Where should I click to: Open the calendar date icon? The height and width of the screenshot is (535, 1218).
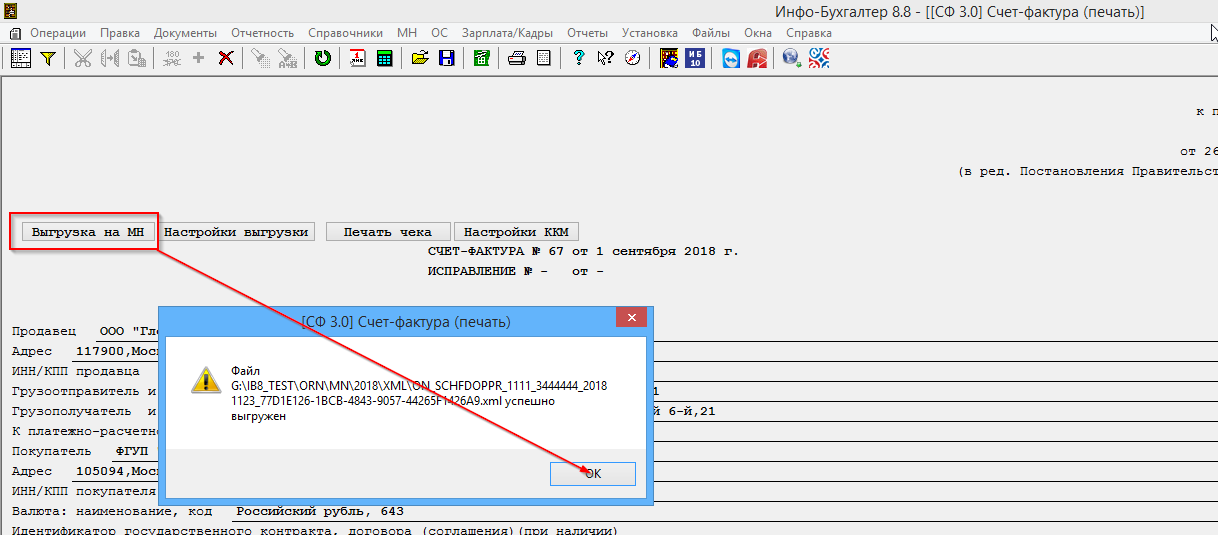[x=358, y=58]
